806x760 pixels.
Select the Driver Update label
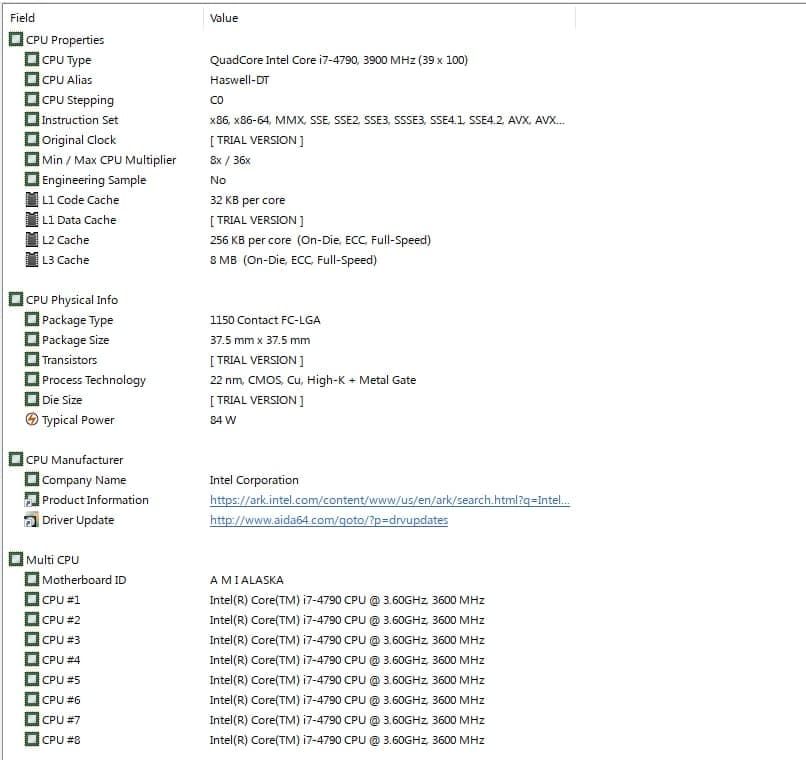(78, 520)
